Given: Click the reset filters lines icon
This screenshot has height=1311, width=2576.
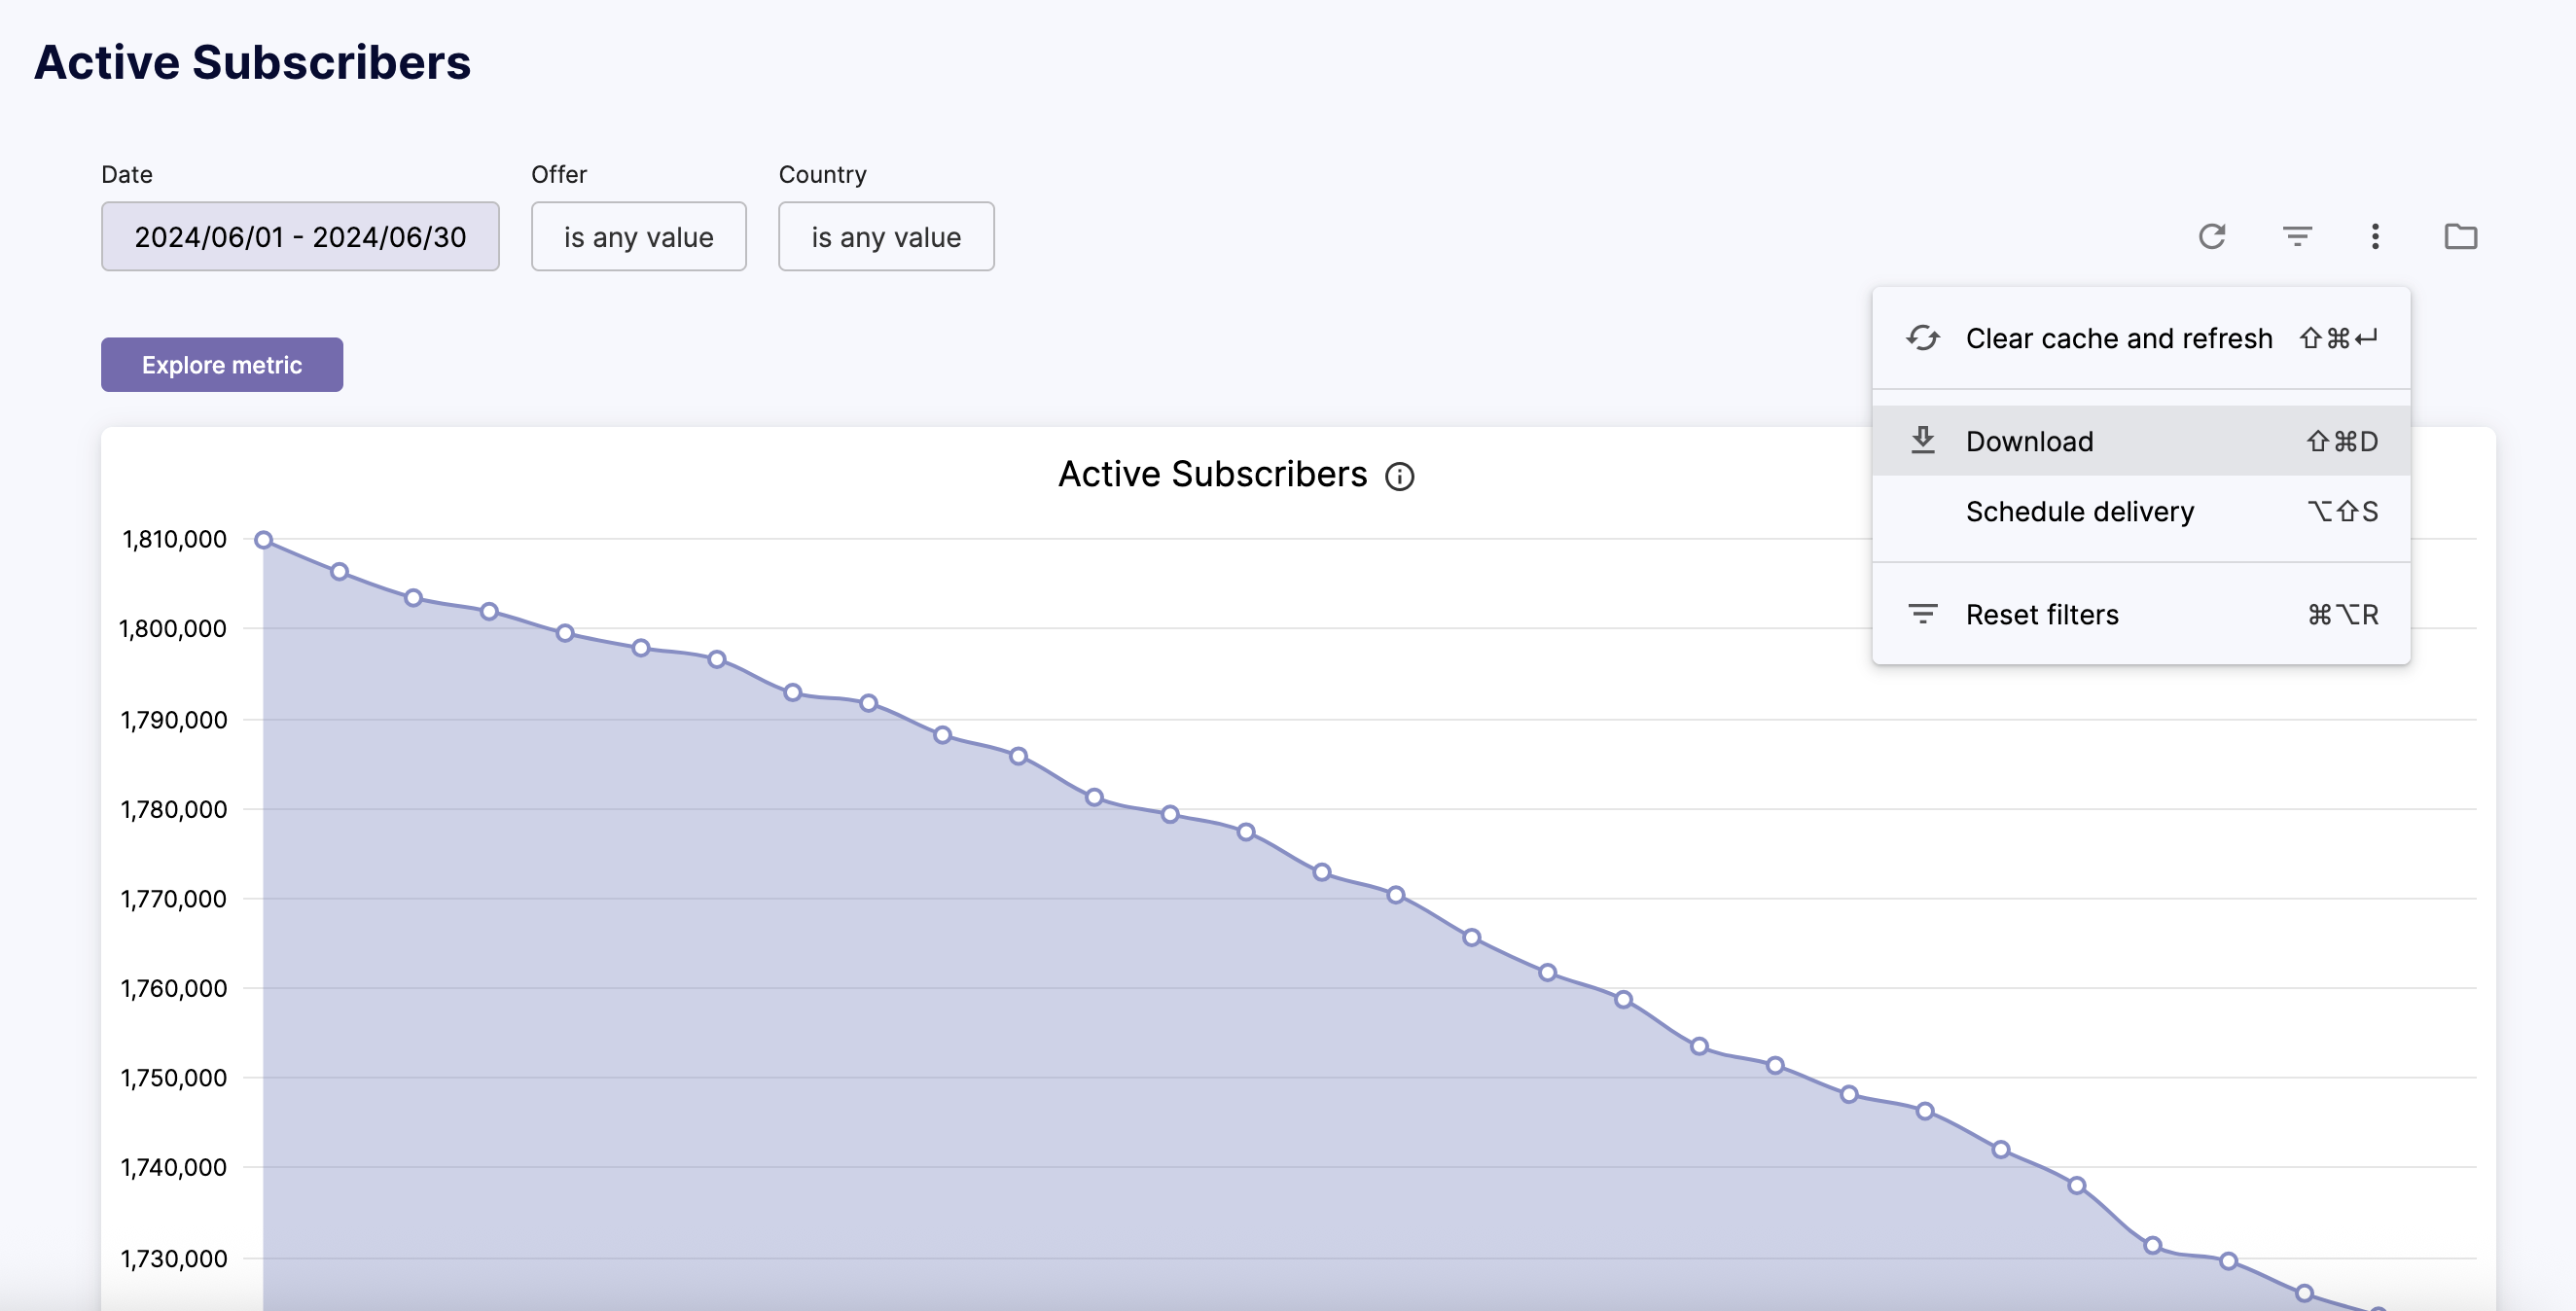Looking at the screenshot, I should point(1922,614).
